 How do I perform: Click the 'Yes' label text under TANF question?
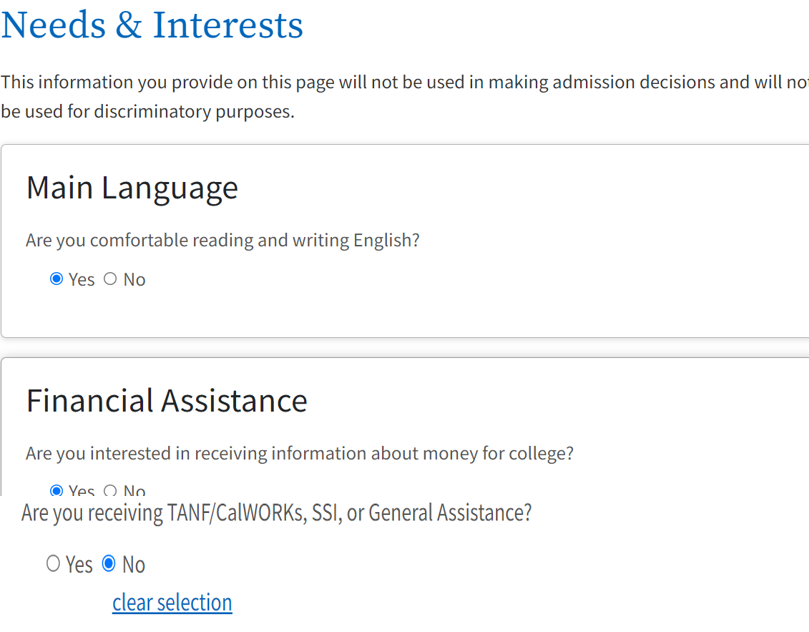[79, 565]
